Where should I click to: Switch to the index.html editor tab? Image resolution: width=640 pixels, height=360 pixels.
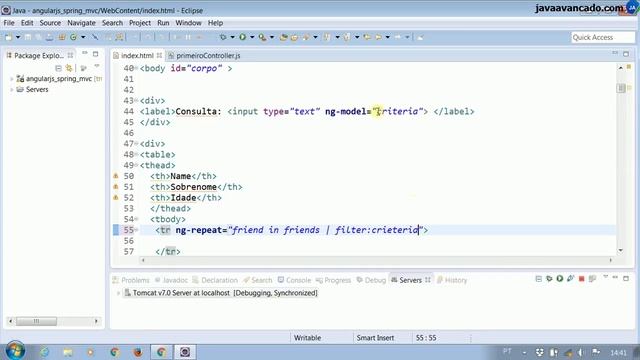(137, 56)
